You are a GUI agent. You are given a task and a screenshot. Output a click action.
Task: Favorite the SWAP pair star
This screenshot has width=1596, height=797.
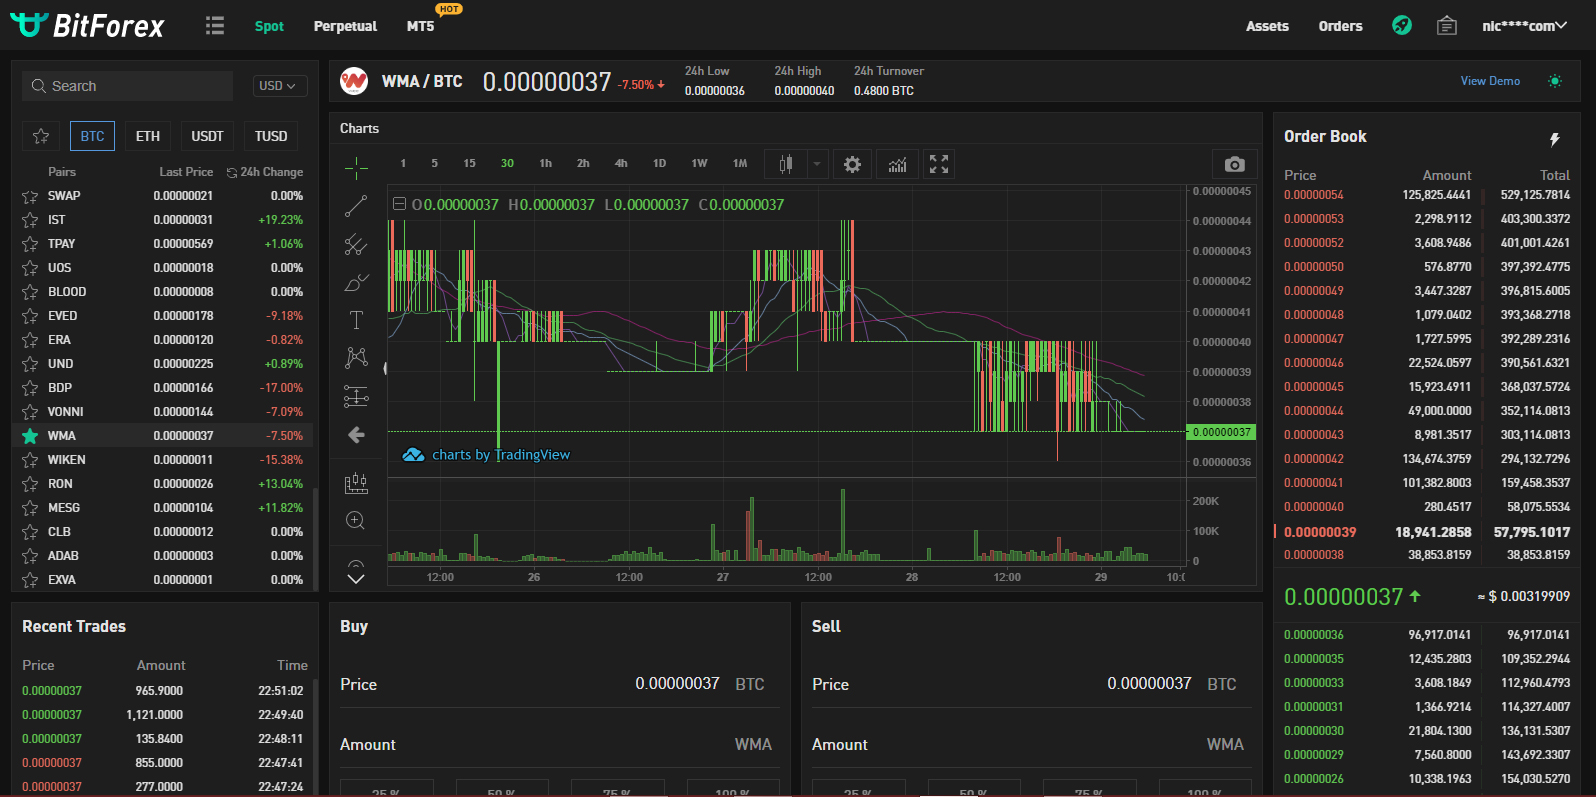pos(30,196)
